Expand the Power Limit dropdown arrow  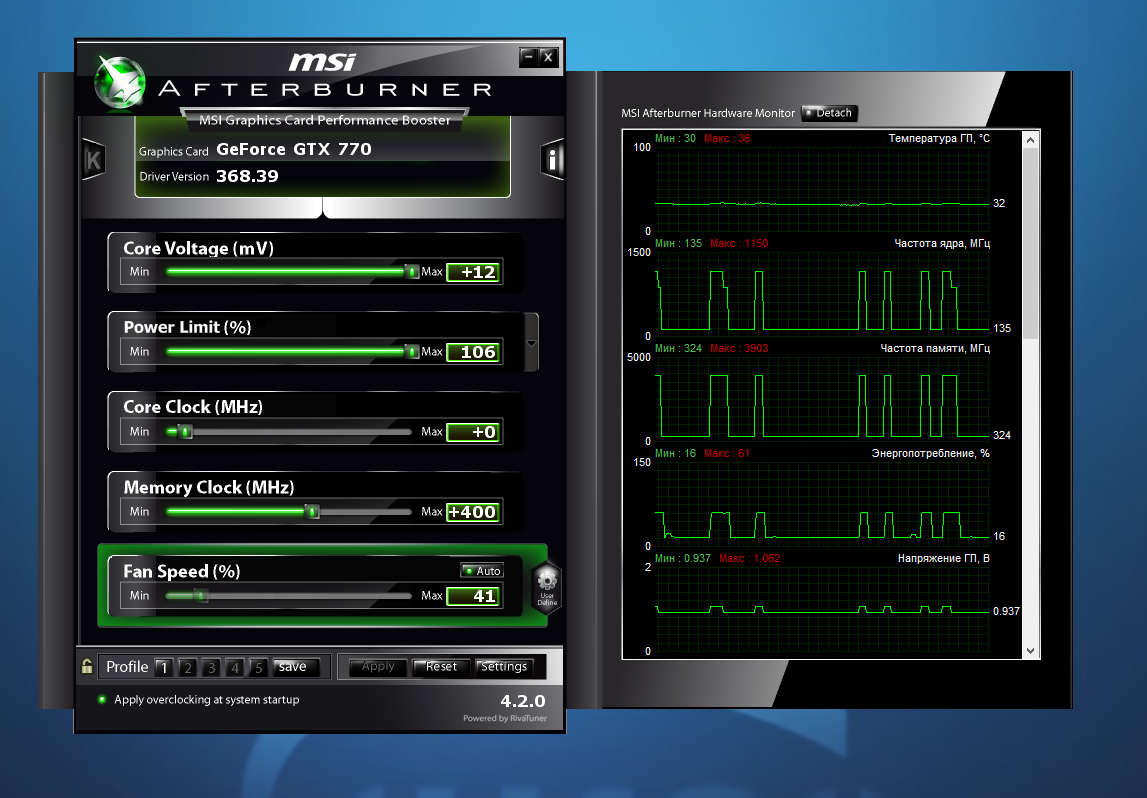(x=532, y=343)
